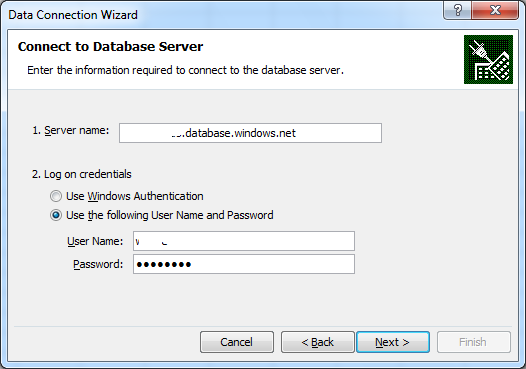Cancel the connection wizard

pyautogui.click(x=237, y=342)
